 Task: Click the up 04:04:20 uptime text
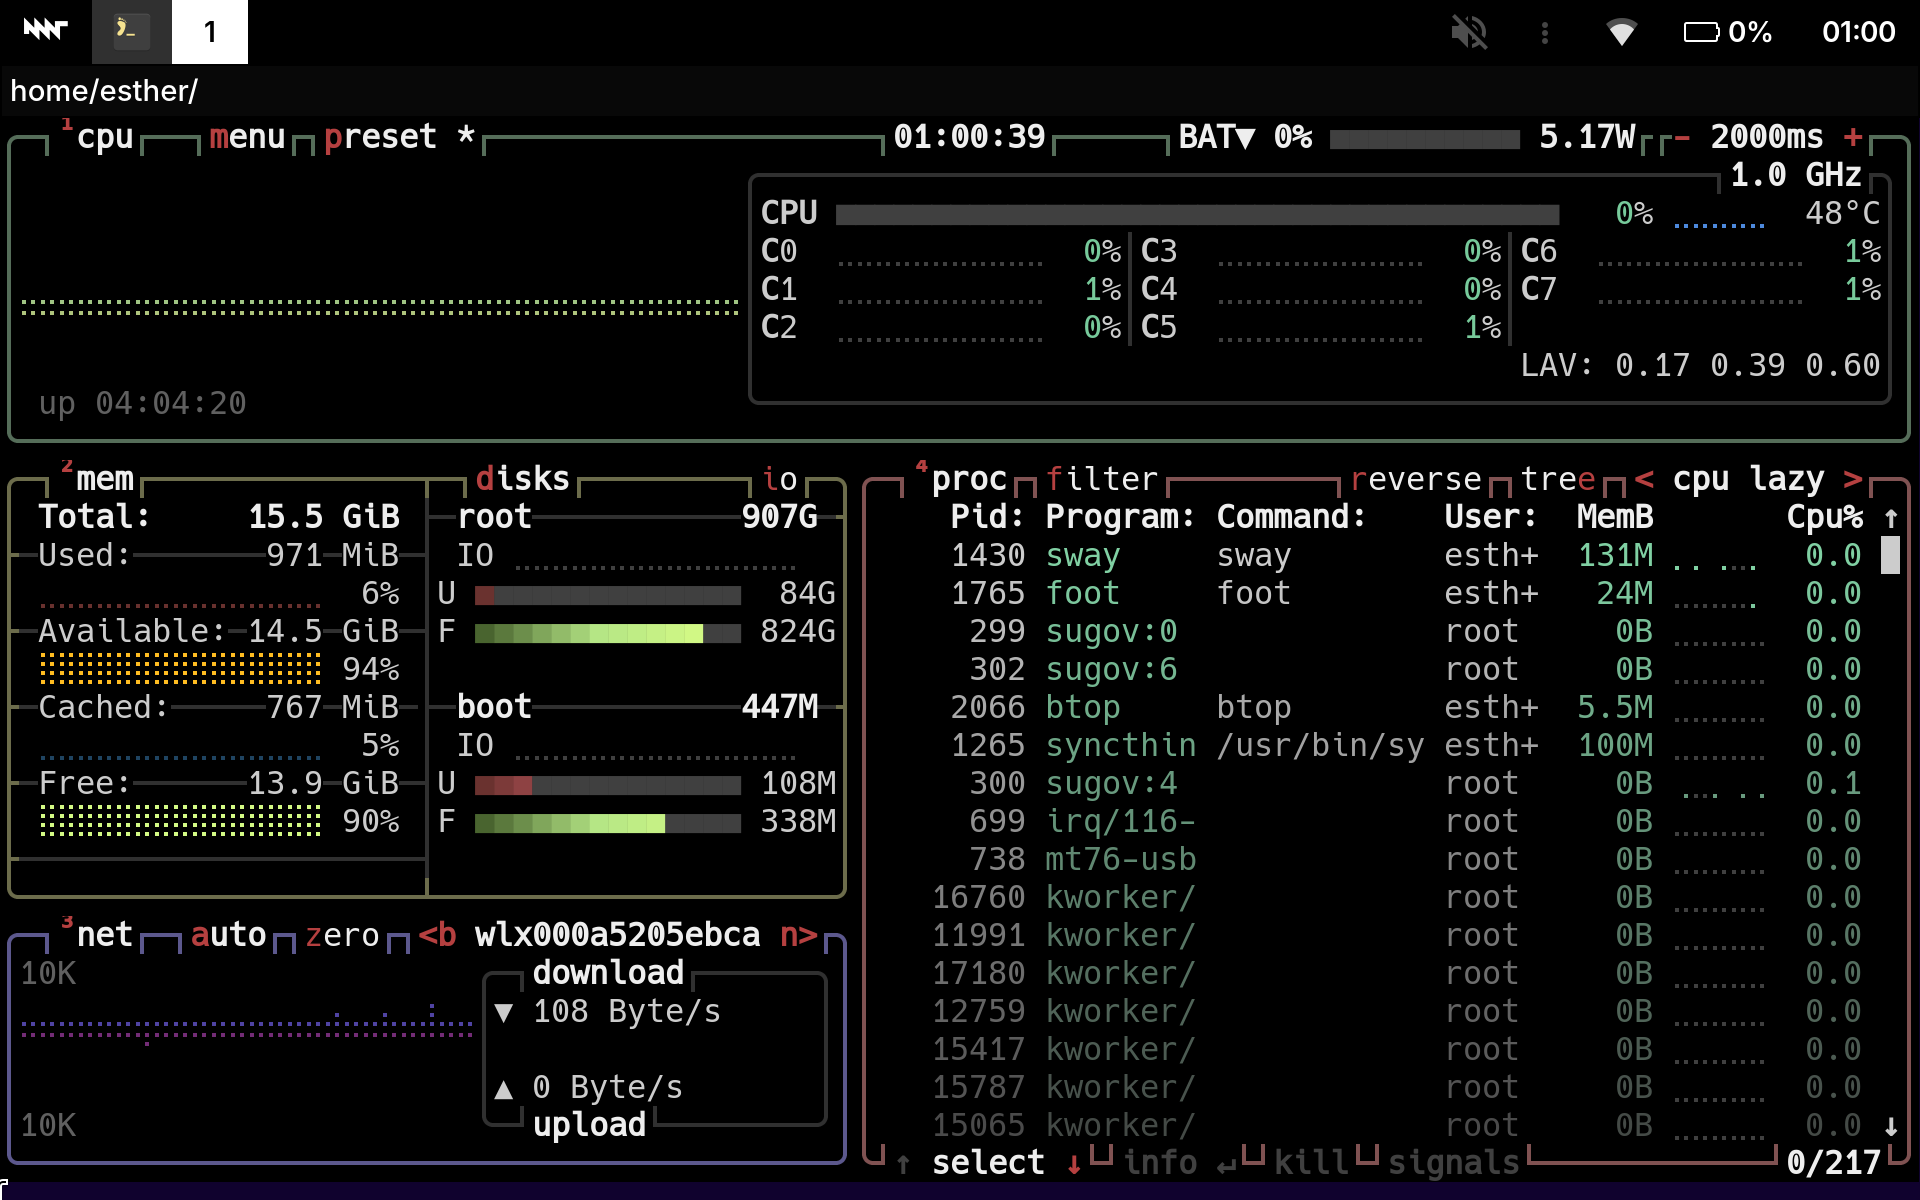[x=142, y=403]
